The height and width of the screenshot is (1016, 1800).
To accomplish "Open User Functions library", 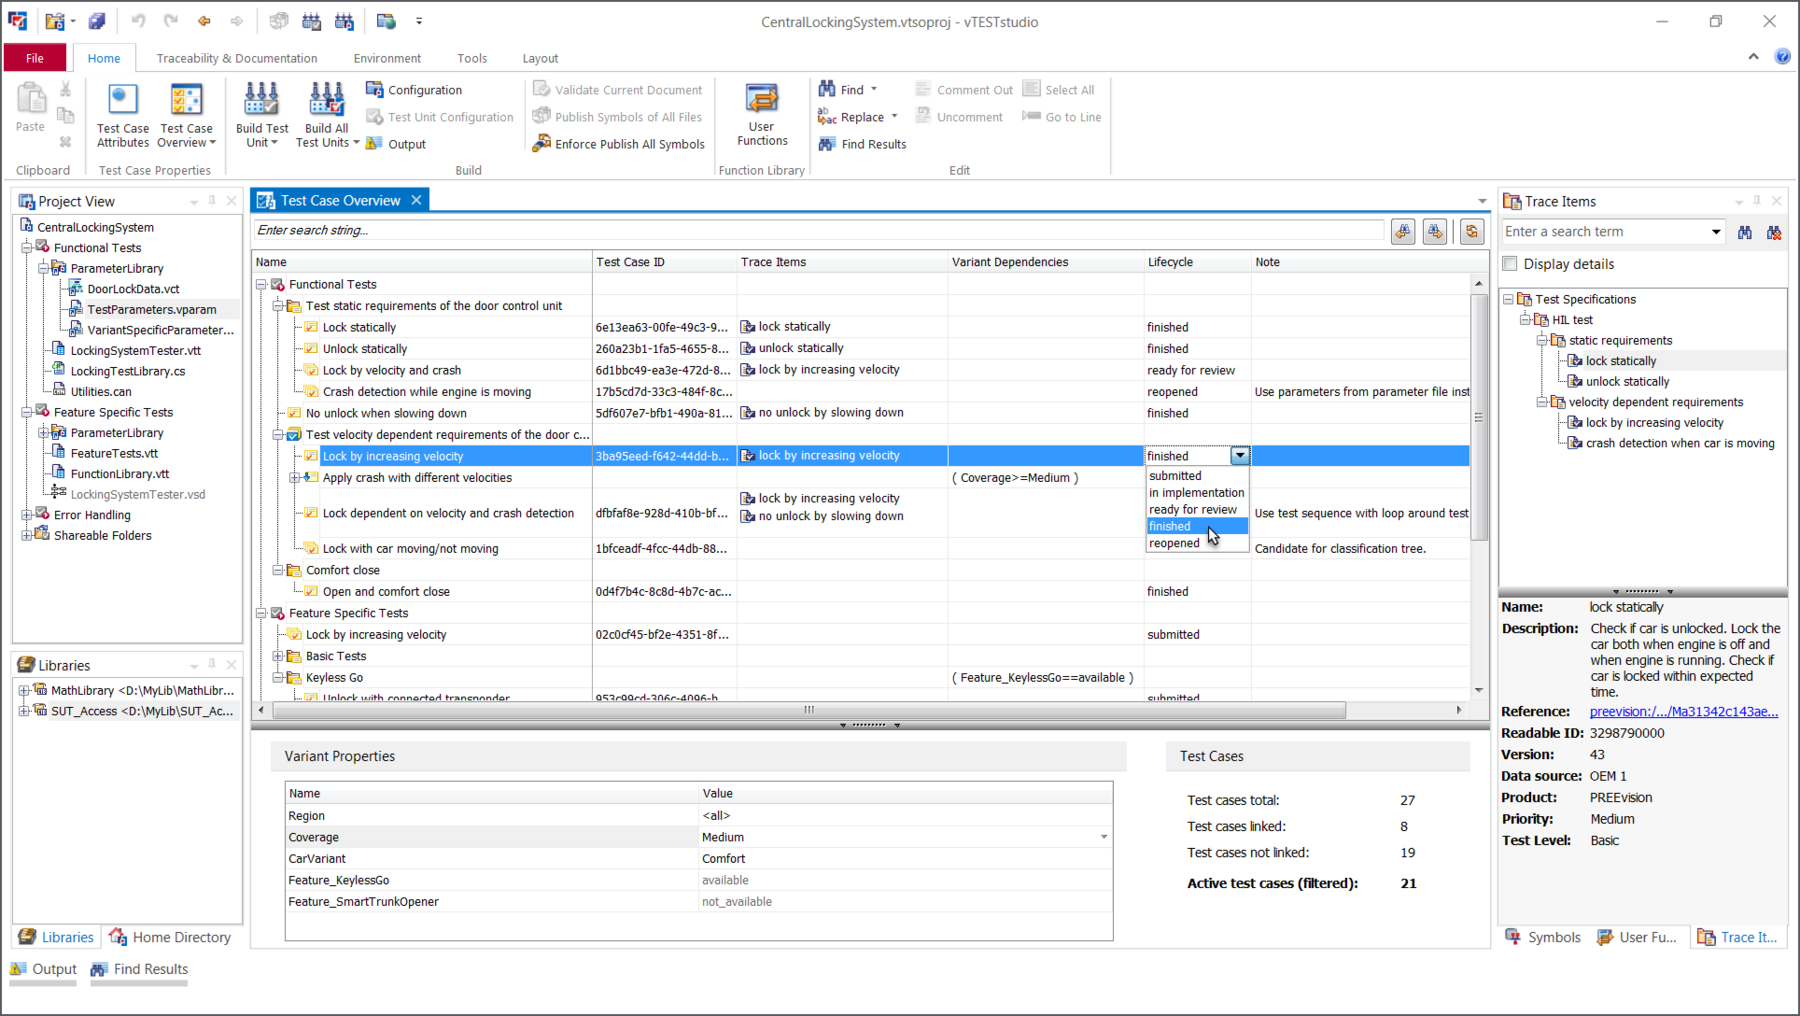I will click(x=762, y=115).
